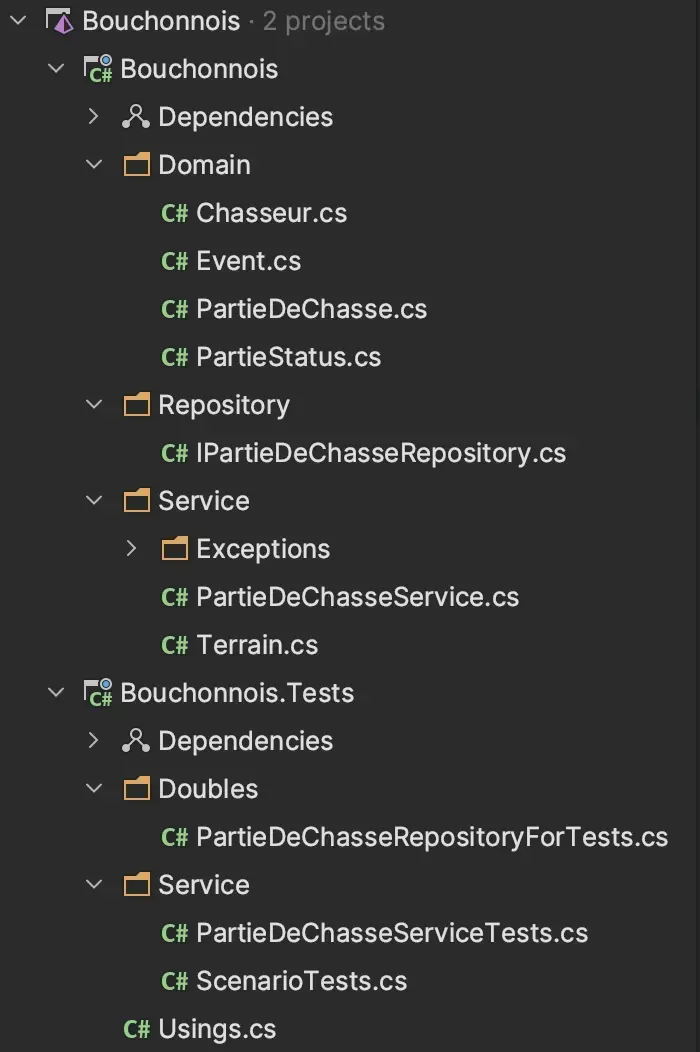Click the Bouchonnois solution icon
The height and width of the screenshot is (1052, 700).
click(x=59, y=21)
